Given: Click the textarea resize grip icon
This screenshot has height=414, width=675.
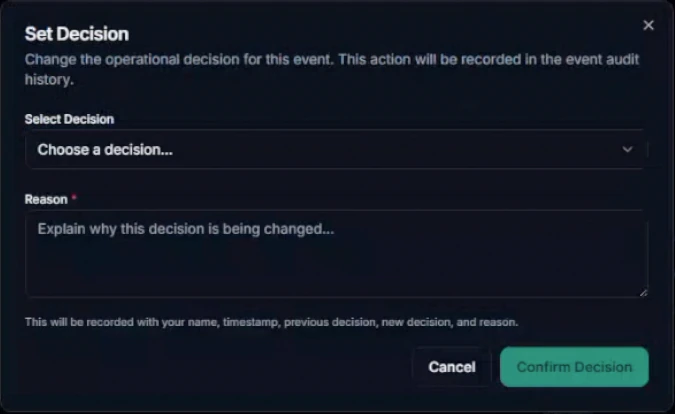Looking at the screenshot, I should (x=643, y=293).
